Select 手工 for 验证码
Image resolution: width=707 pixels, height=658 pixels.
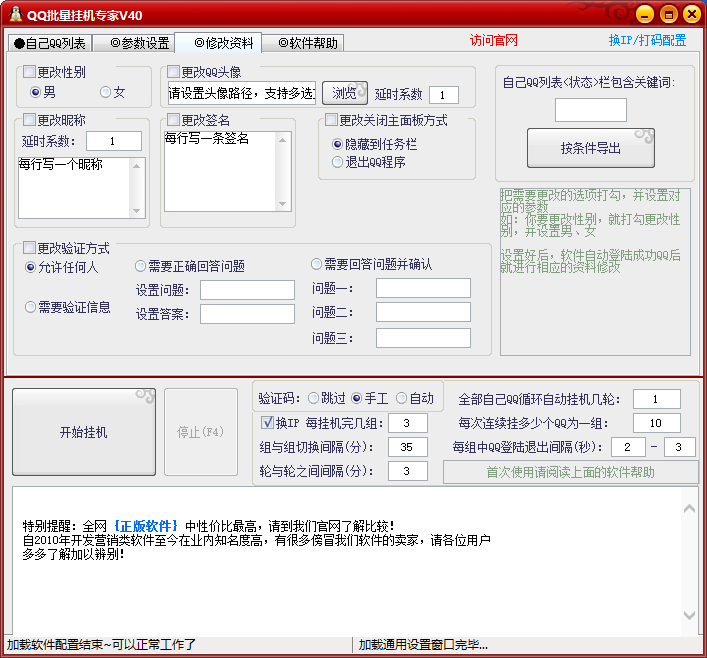[x=356, y=398]
